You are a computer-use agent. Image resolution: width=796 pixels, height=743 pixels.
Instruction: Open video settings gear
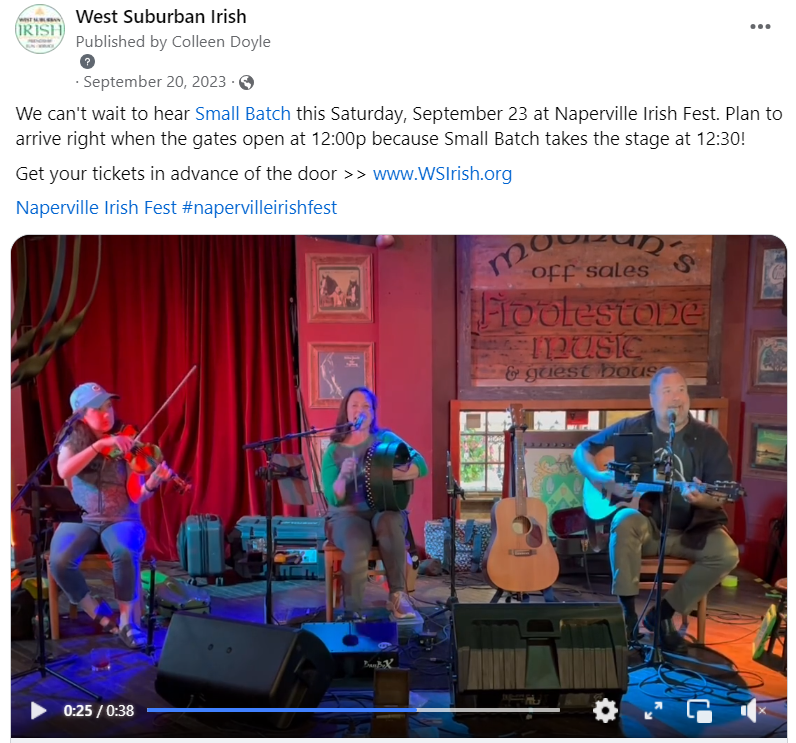pyautogui.click(x=605, y=711)
